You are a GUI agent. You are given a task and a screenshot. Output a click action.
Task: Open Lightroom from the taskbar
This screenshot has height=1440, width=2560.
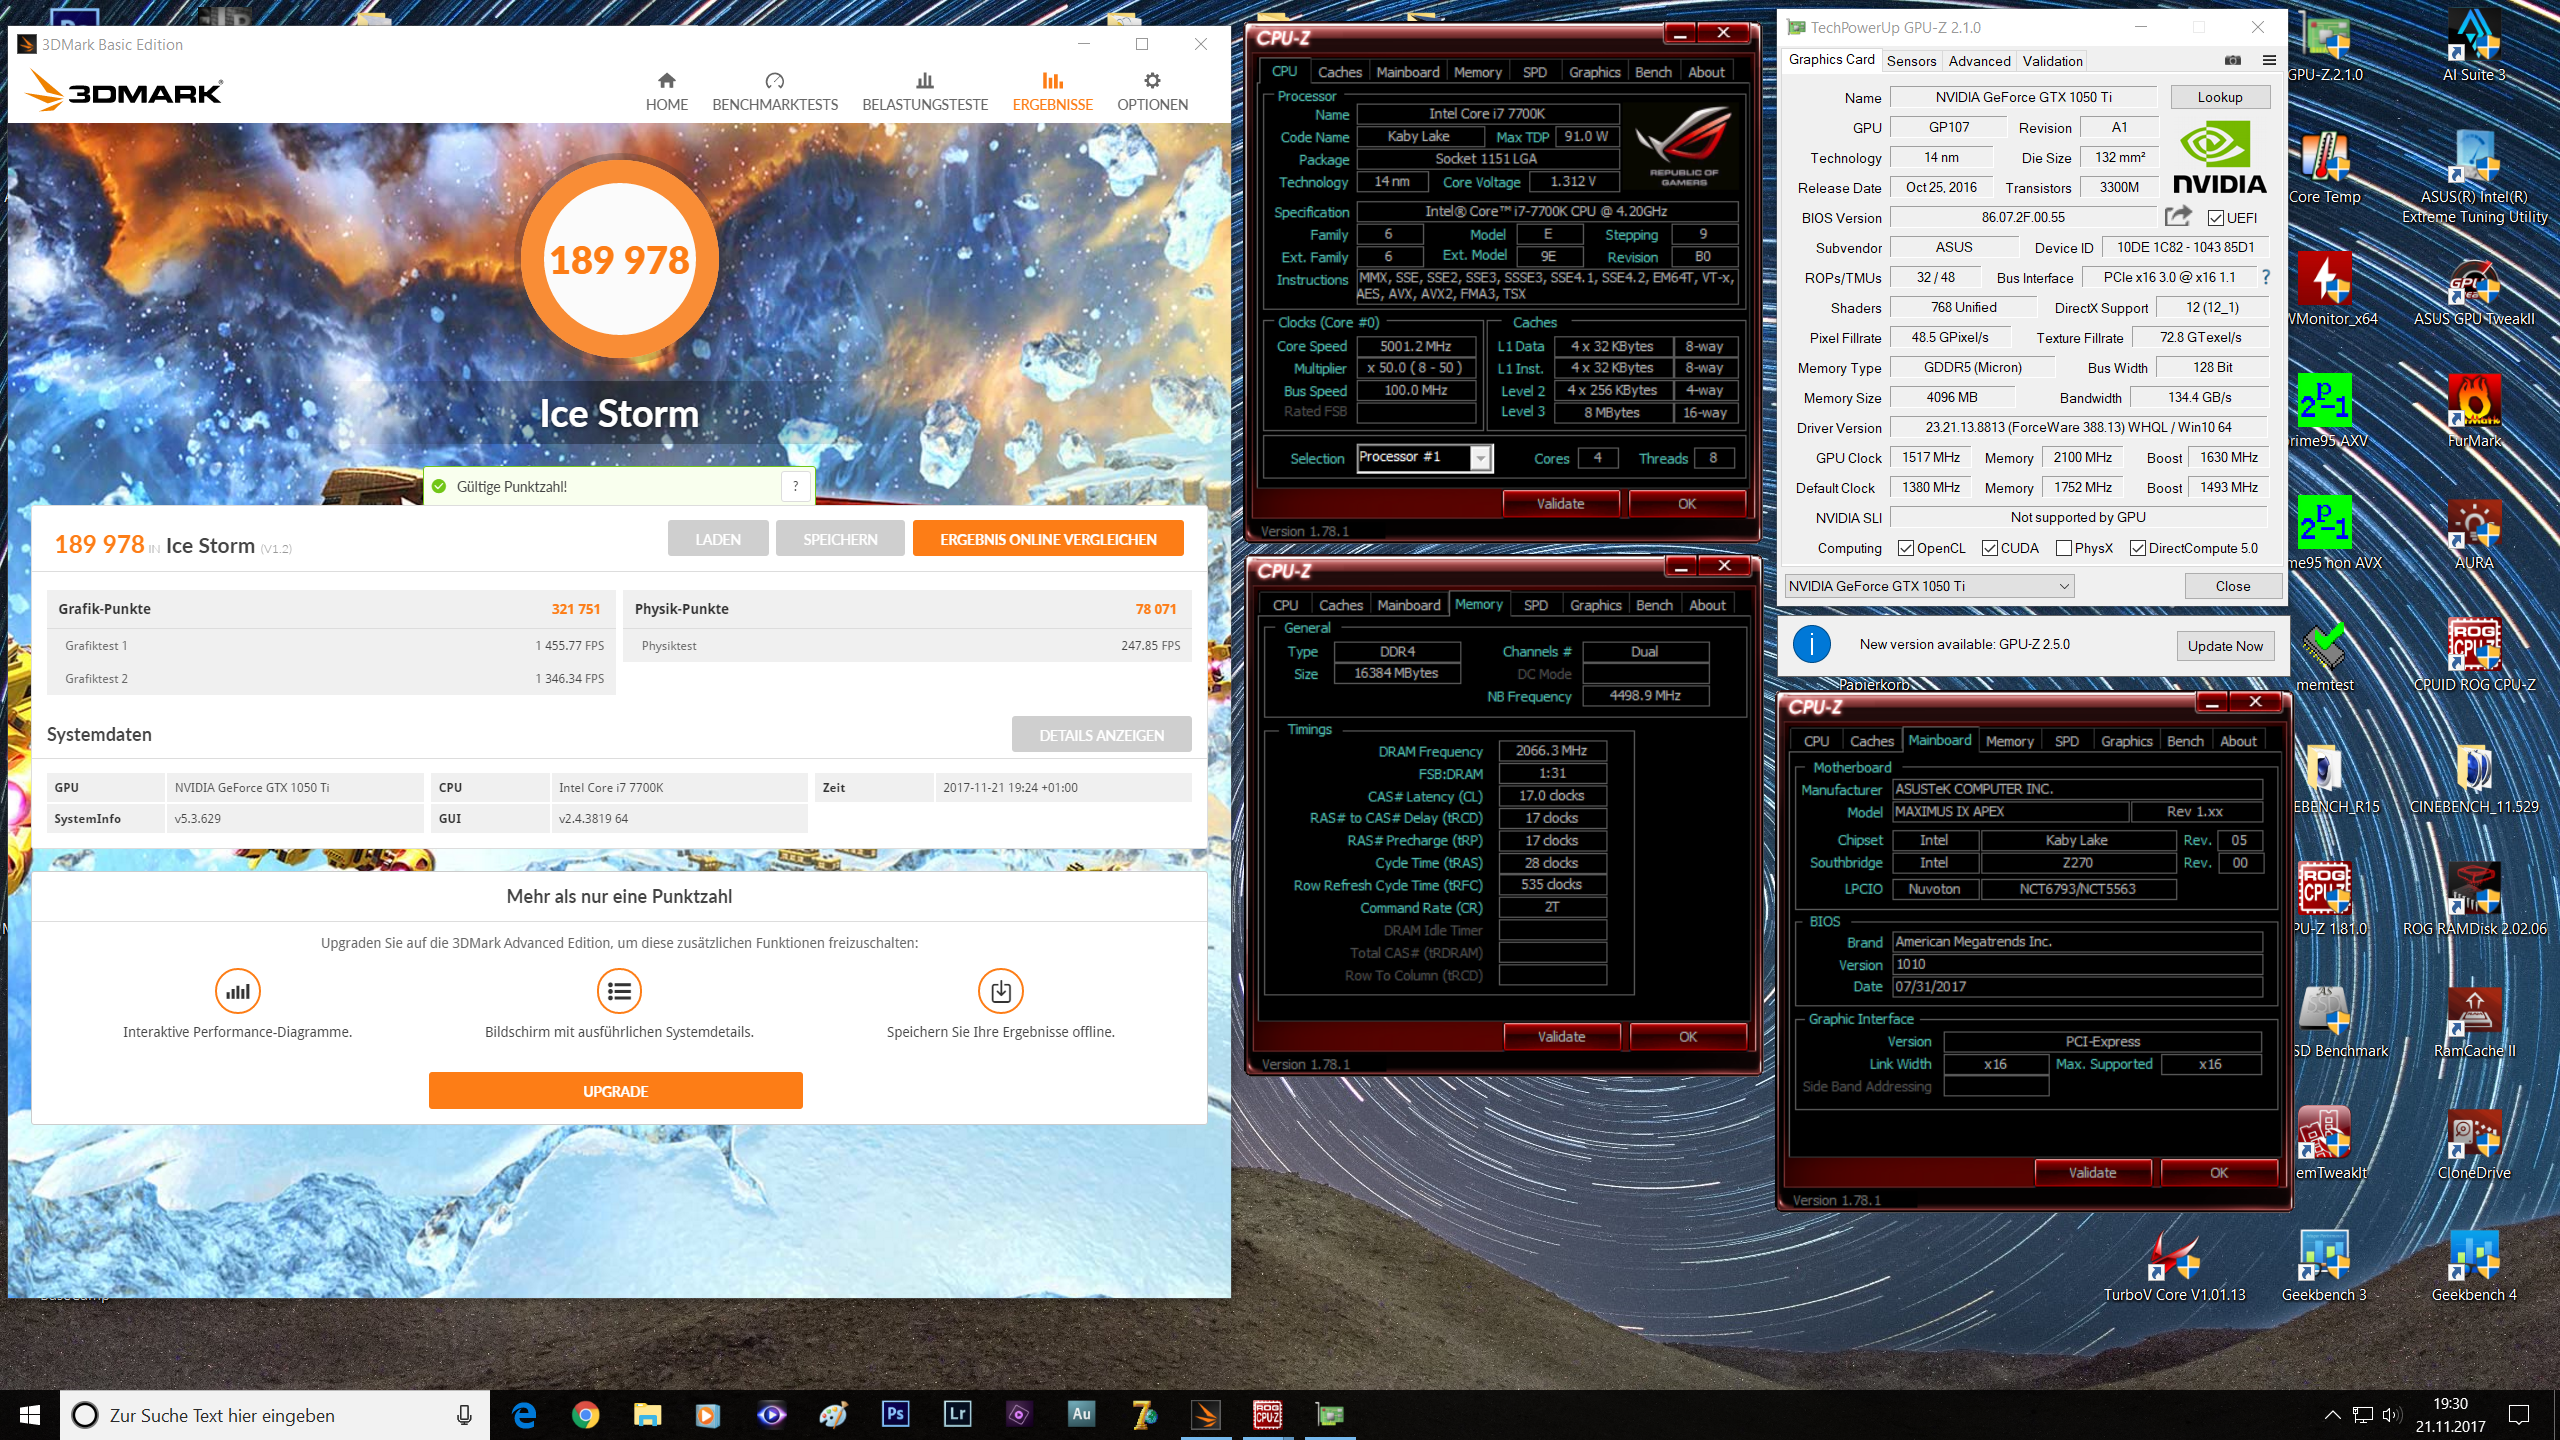(x=957, y=1414)
